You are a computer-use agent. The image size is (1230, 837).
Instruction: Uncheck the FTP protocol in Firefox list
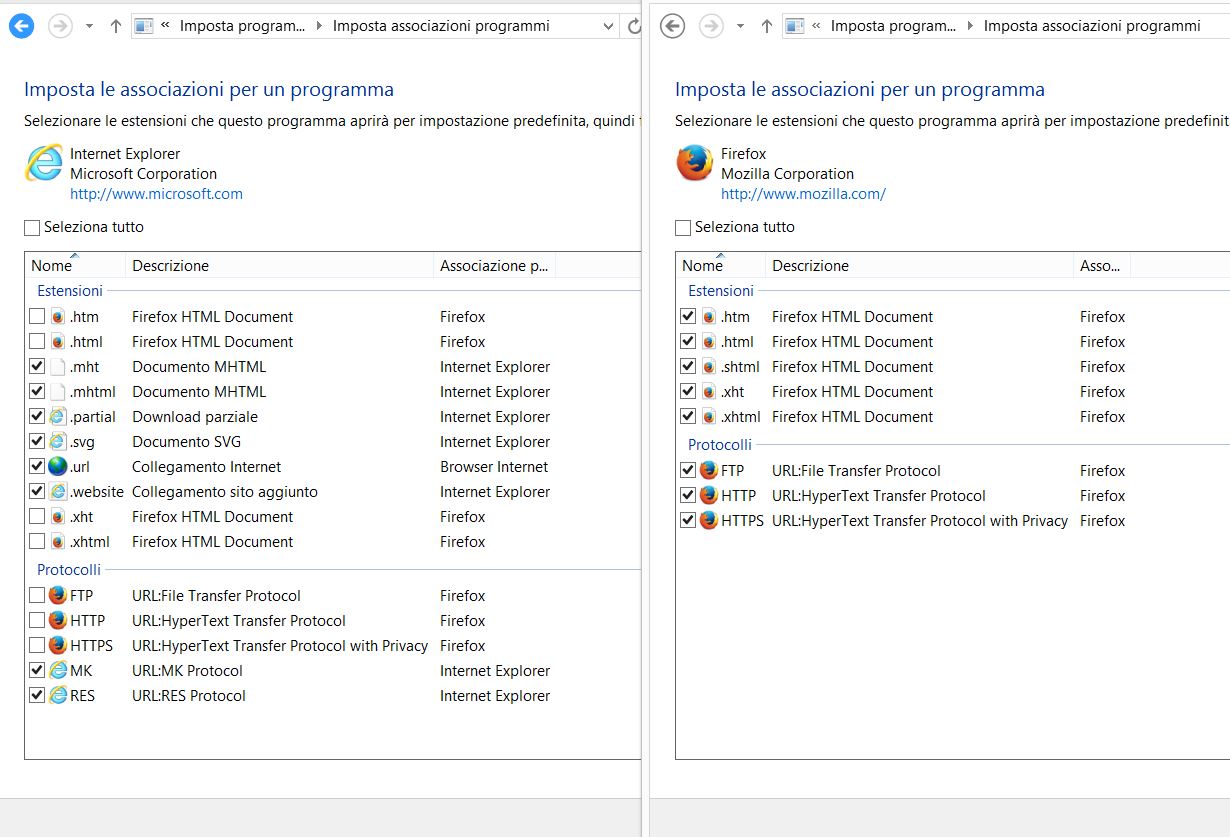pos(688,470)
